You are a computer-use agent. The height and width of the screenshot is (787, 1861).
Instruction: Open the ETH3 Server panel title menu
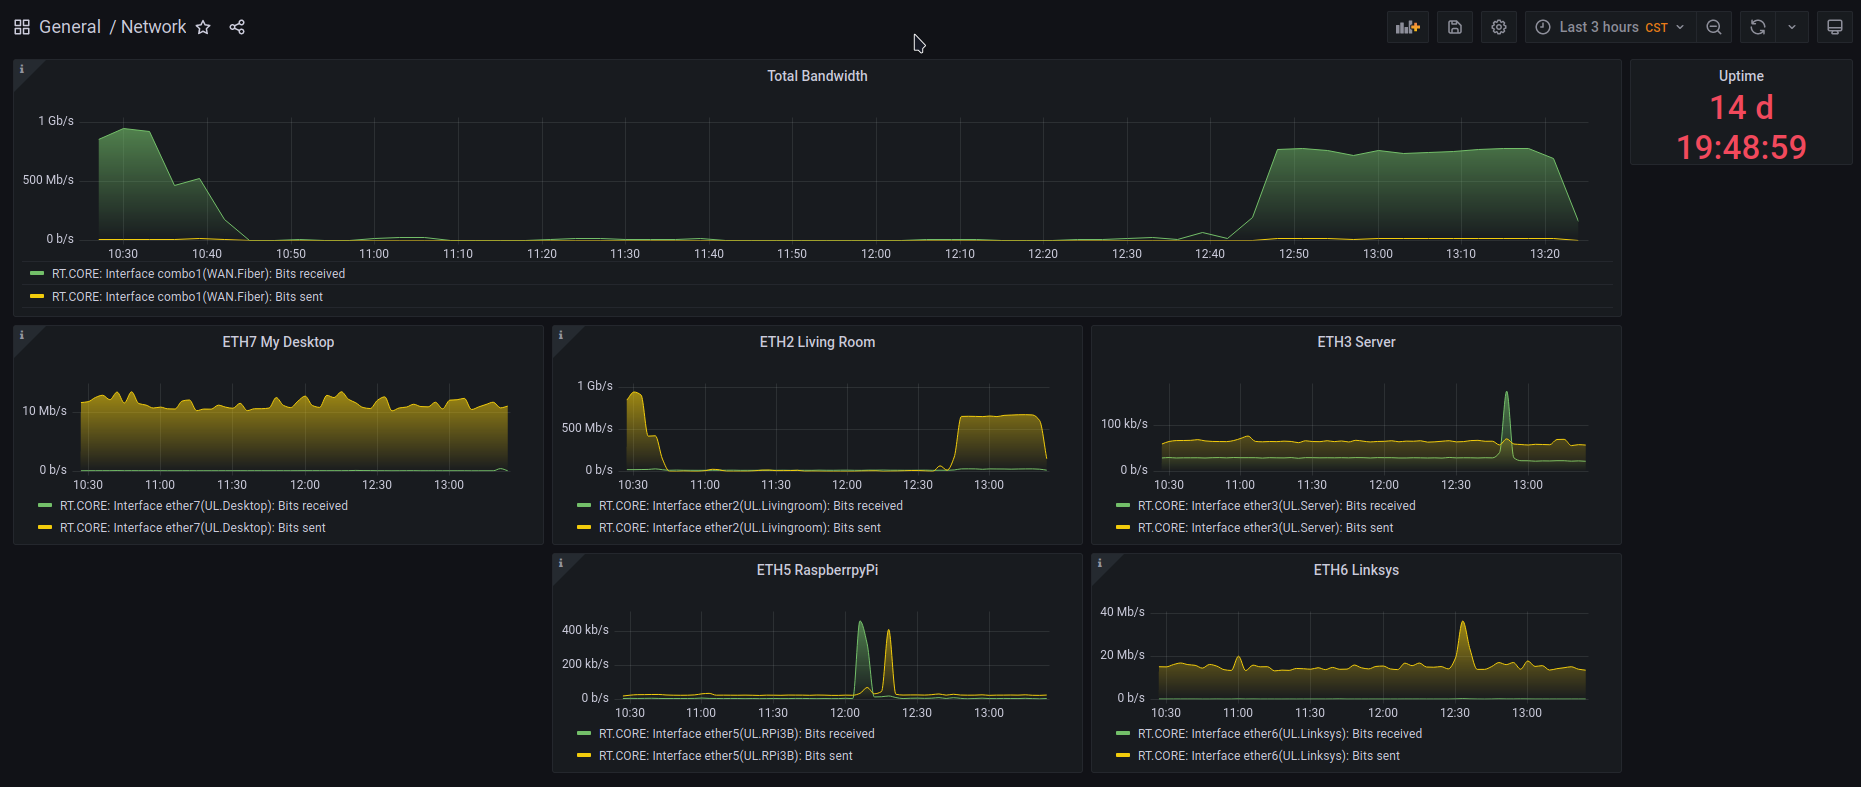pyautogui.click(x=1355, y=342)
